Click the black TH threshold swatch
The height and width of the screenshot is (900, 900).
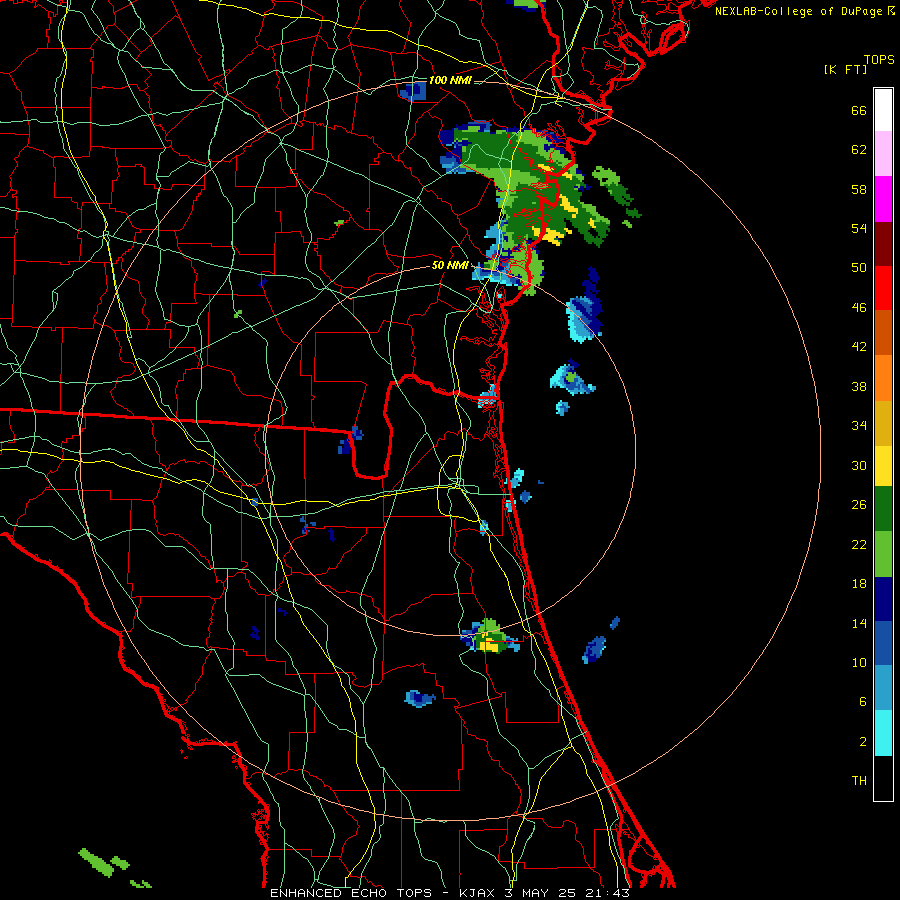[x=883, y=778]
